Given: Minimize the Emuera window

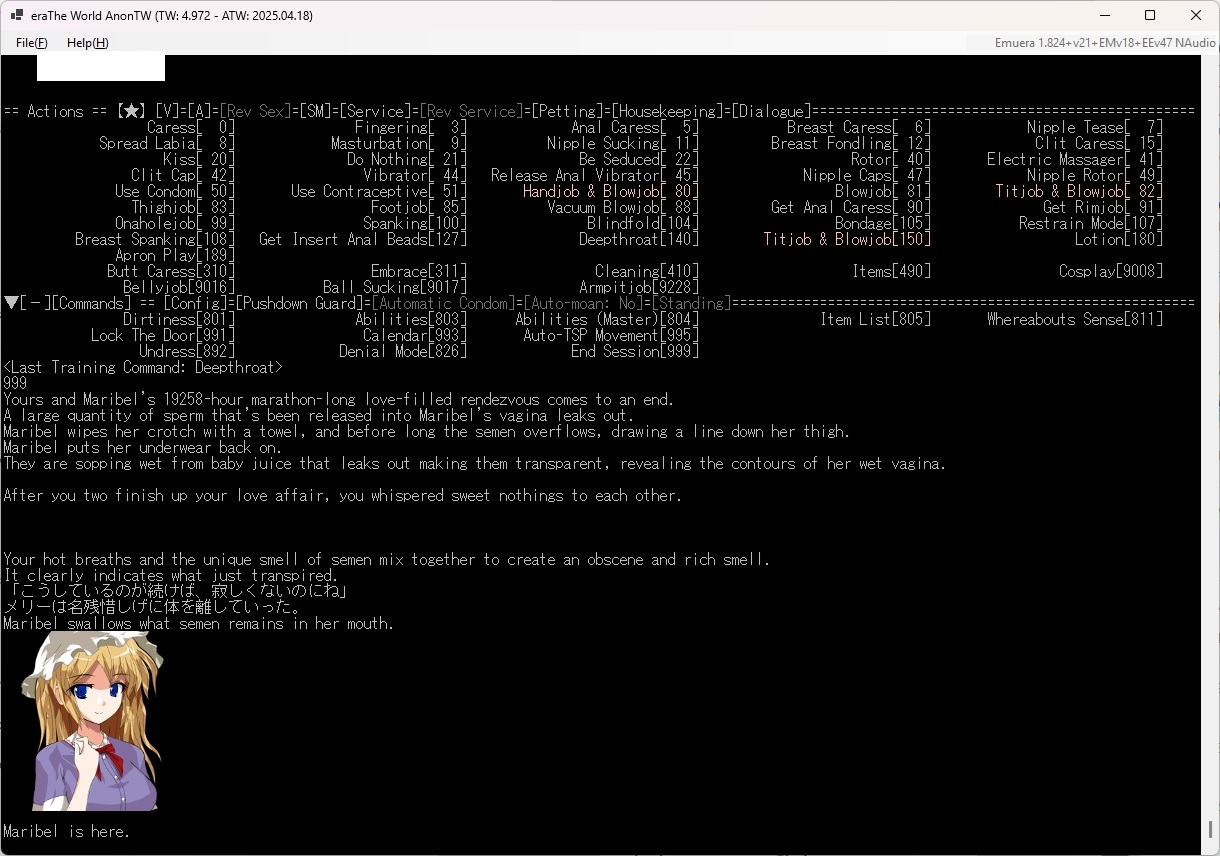Looking at the screenshot, I should [x=1104, y=15].
